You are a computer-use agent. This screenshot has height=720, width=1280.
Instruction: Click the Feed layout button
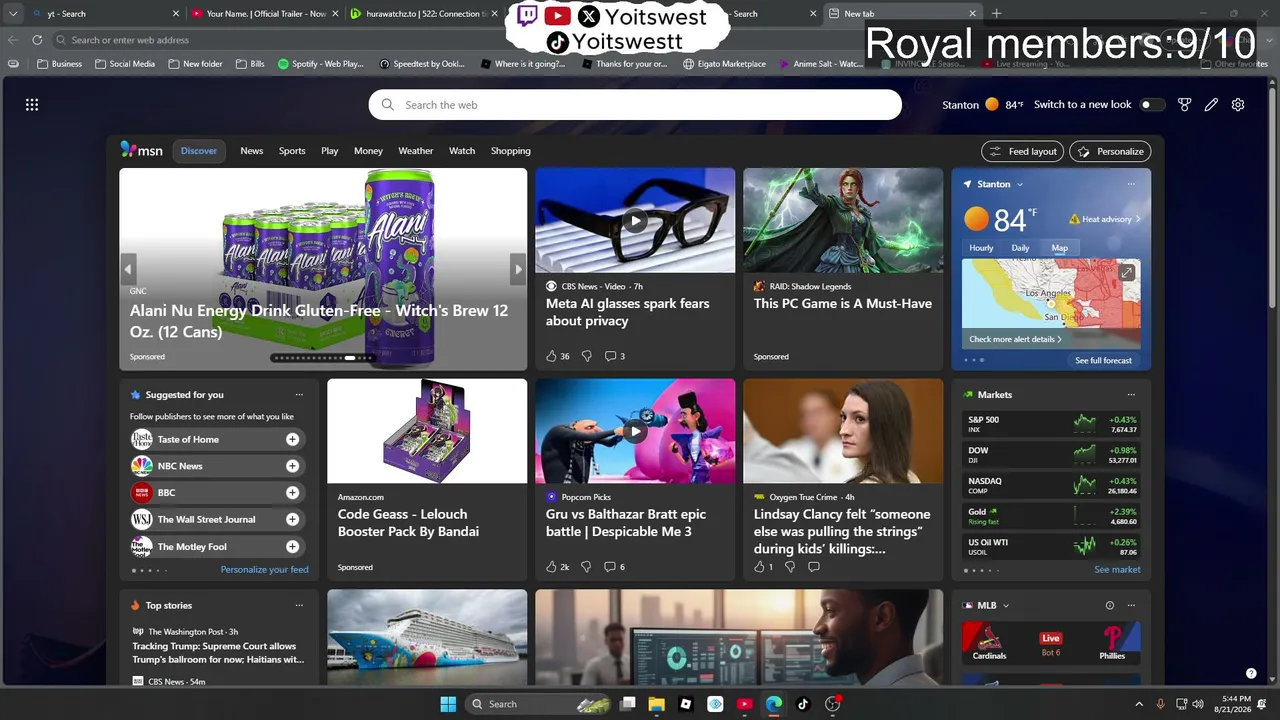(x=1022, y=151)
